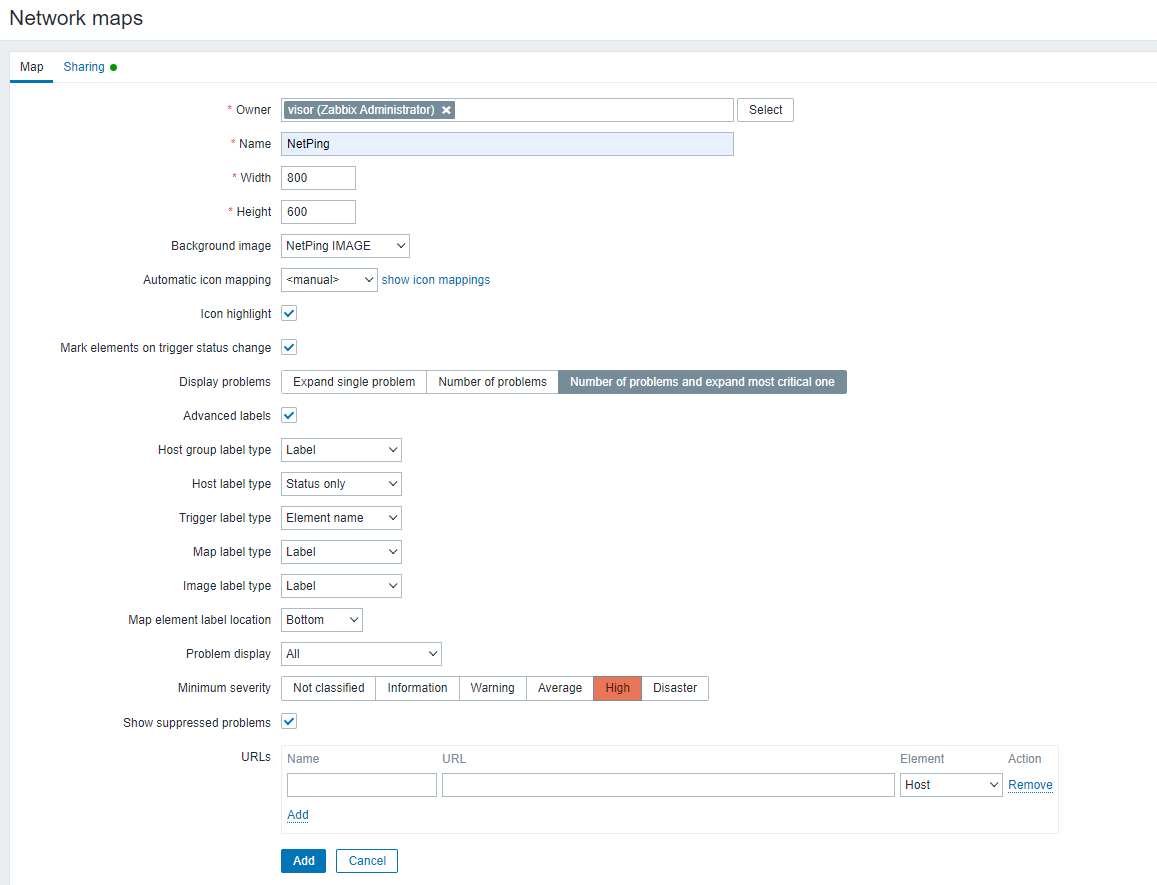Image resolution: width=1157 pixels, height=885 pixels.
Task: Toggle Show suppressed problems checkbox
Action: pos(289,721)
